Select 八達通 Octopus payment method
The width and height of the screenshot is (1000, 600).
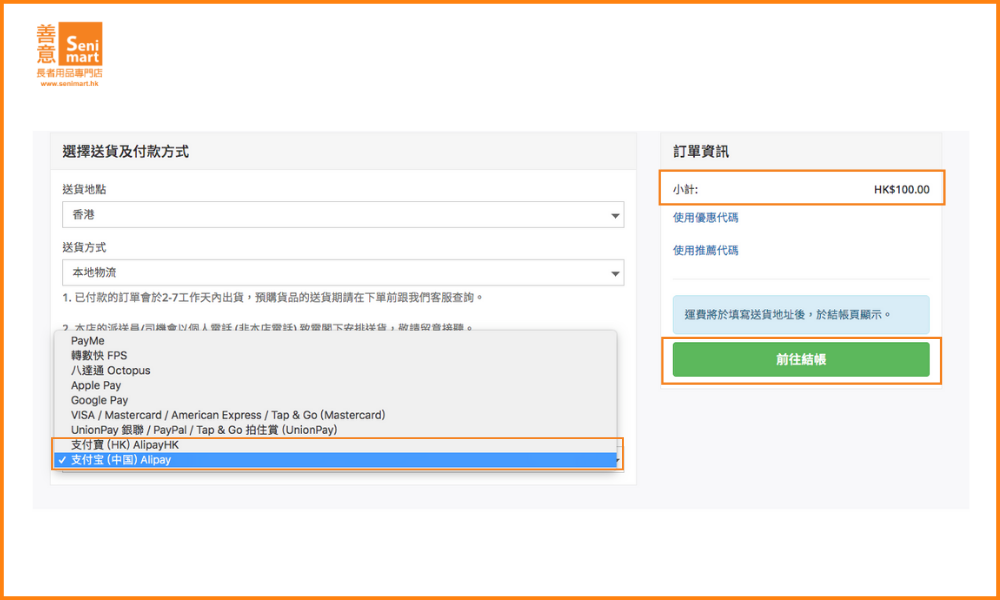pyautogui.click(x=110, y=371)
